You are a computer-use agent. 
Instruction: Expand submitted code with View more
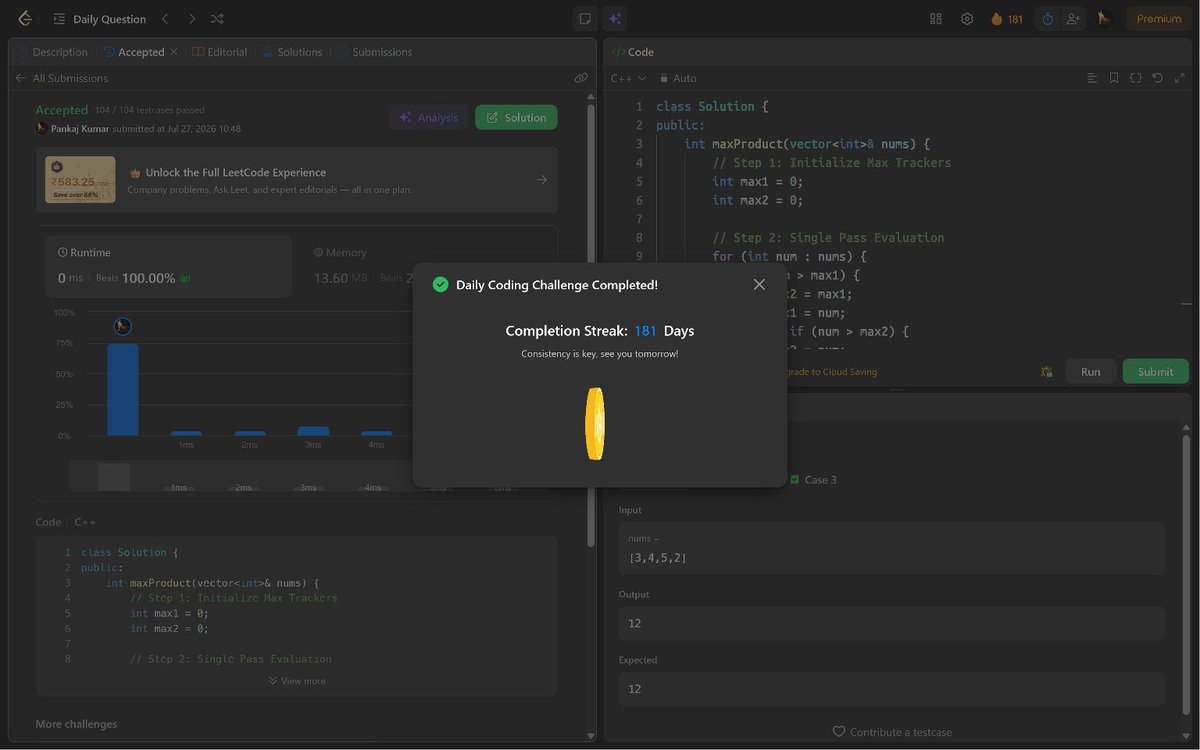point(297,681)
